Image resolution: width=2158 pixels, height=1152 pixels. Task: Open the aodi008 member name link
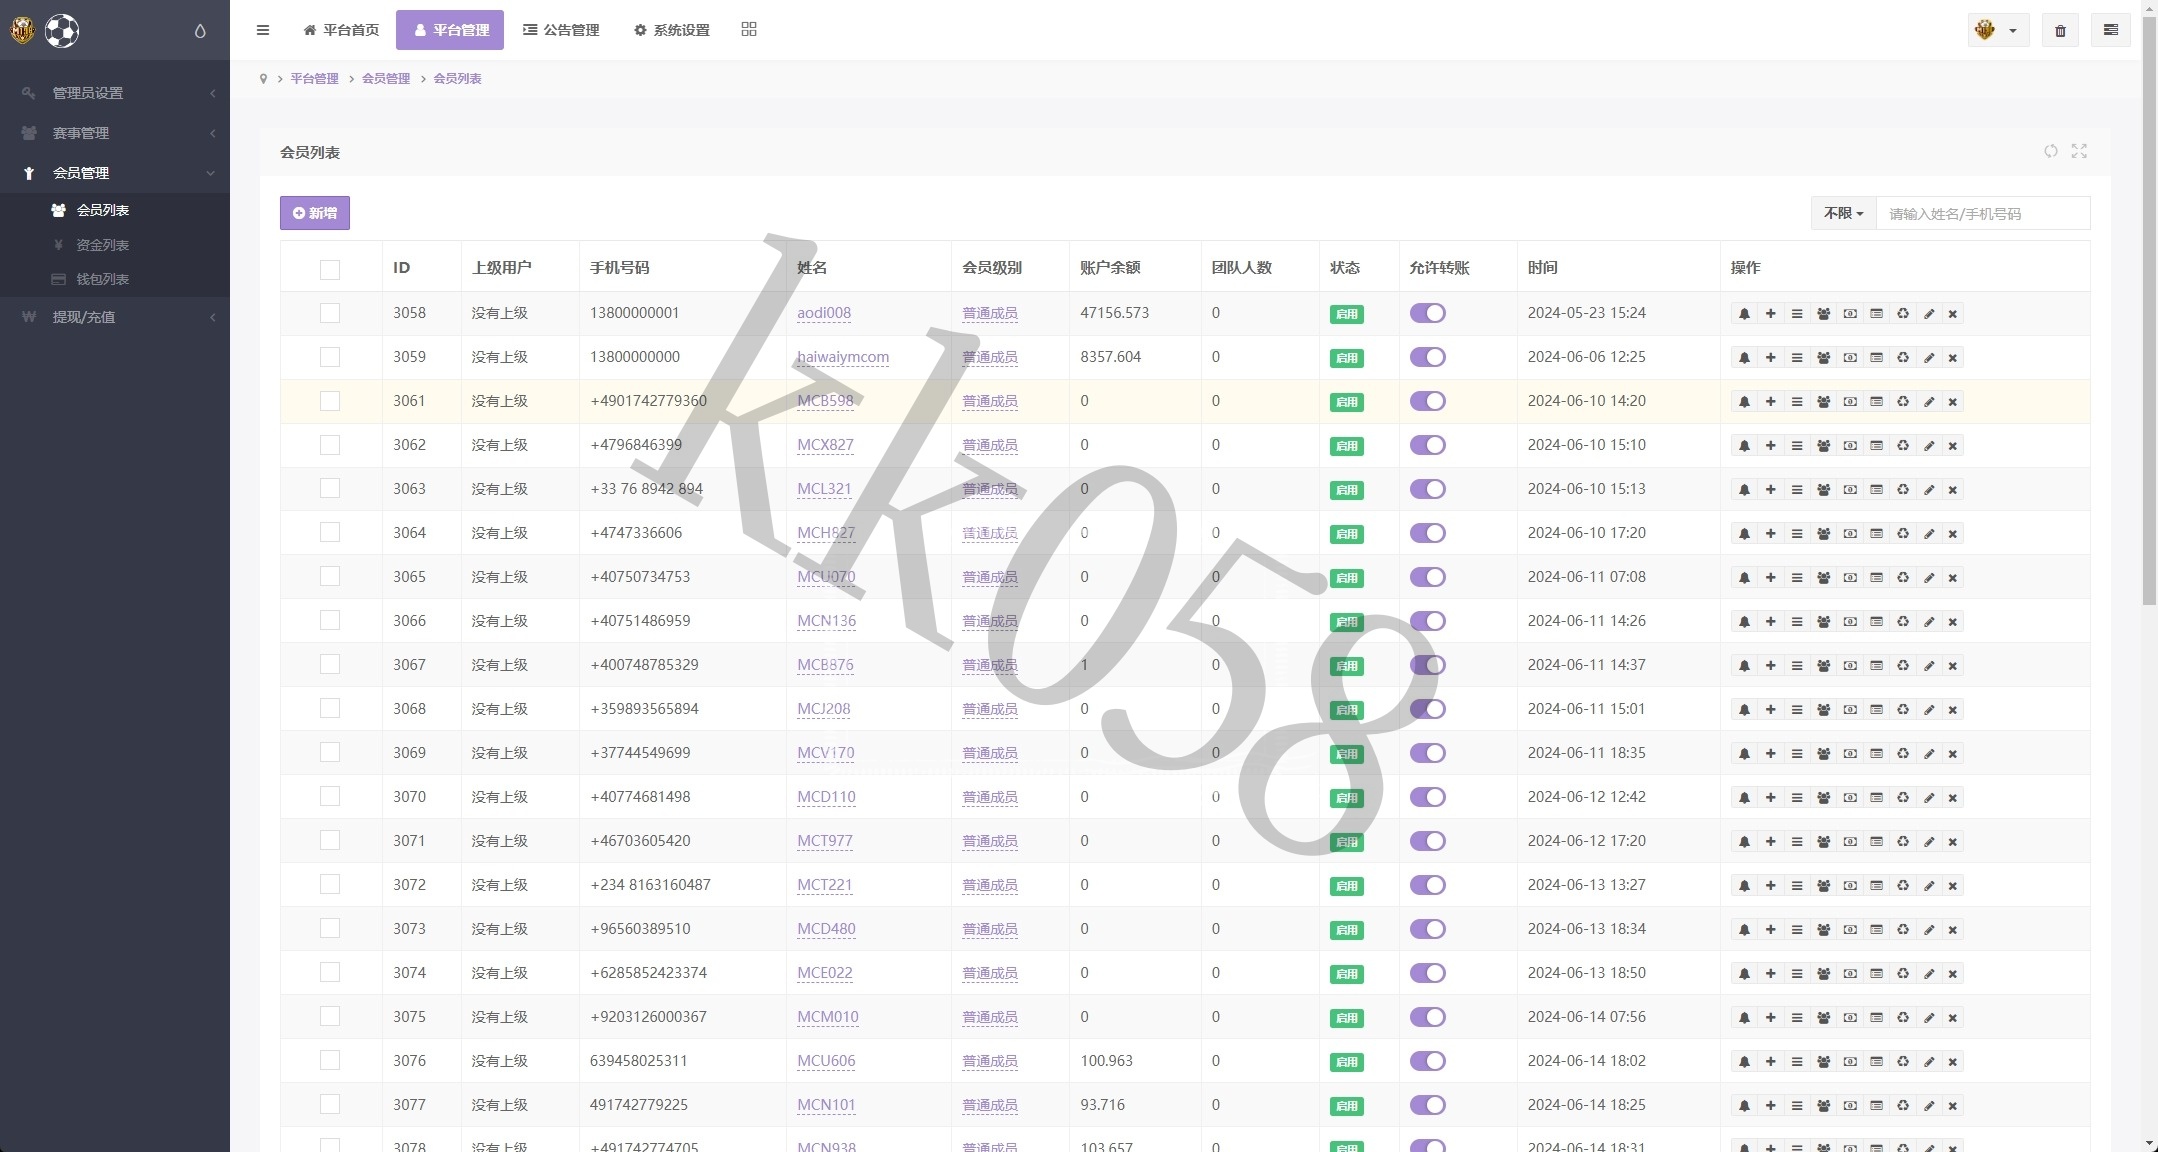pos(824,313)
